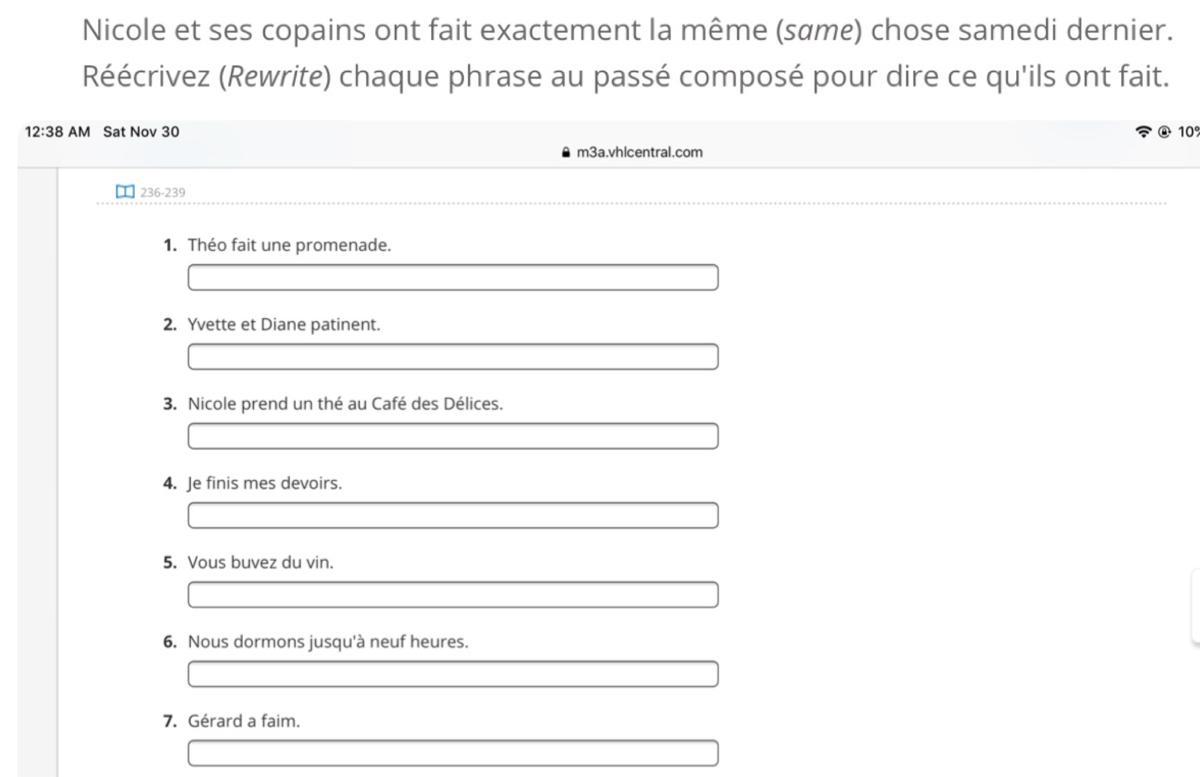Tap the orientation lock status icon

tap(1164, 132)
